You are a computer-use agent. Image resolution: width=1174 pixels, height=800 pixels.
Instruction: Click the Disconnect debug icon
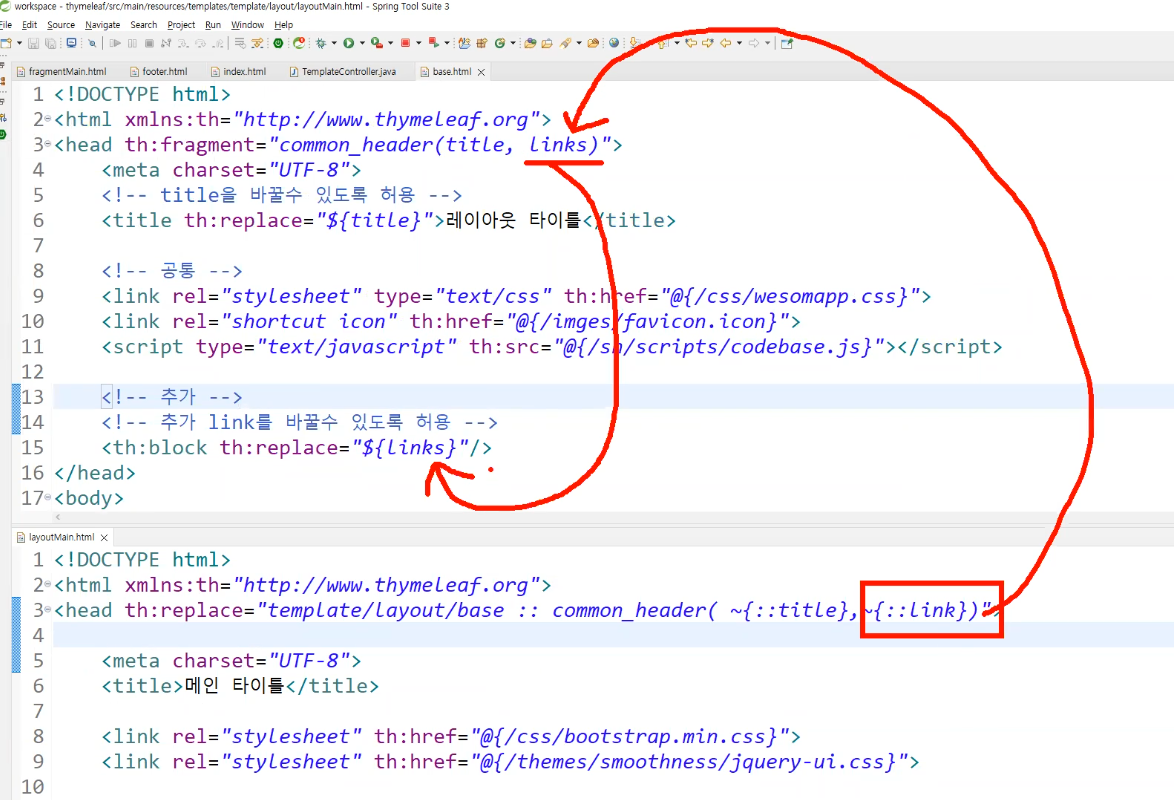(x=166, y=43)
